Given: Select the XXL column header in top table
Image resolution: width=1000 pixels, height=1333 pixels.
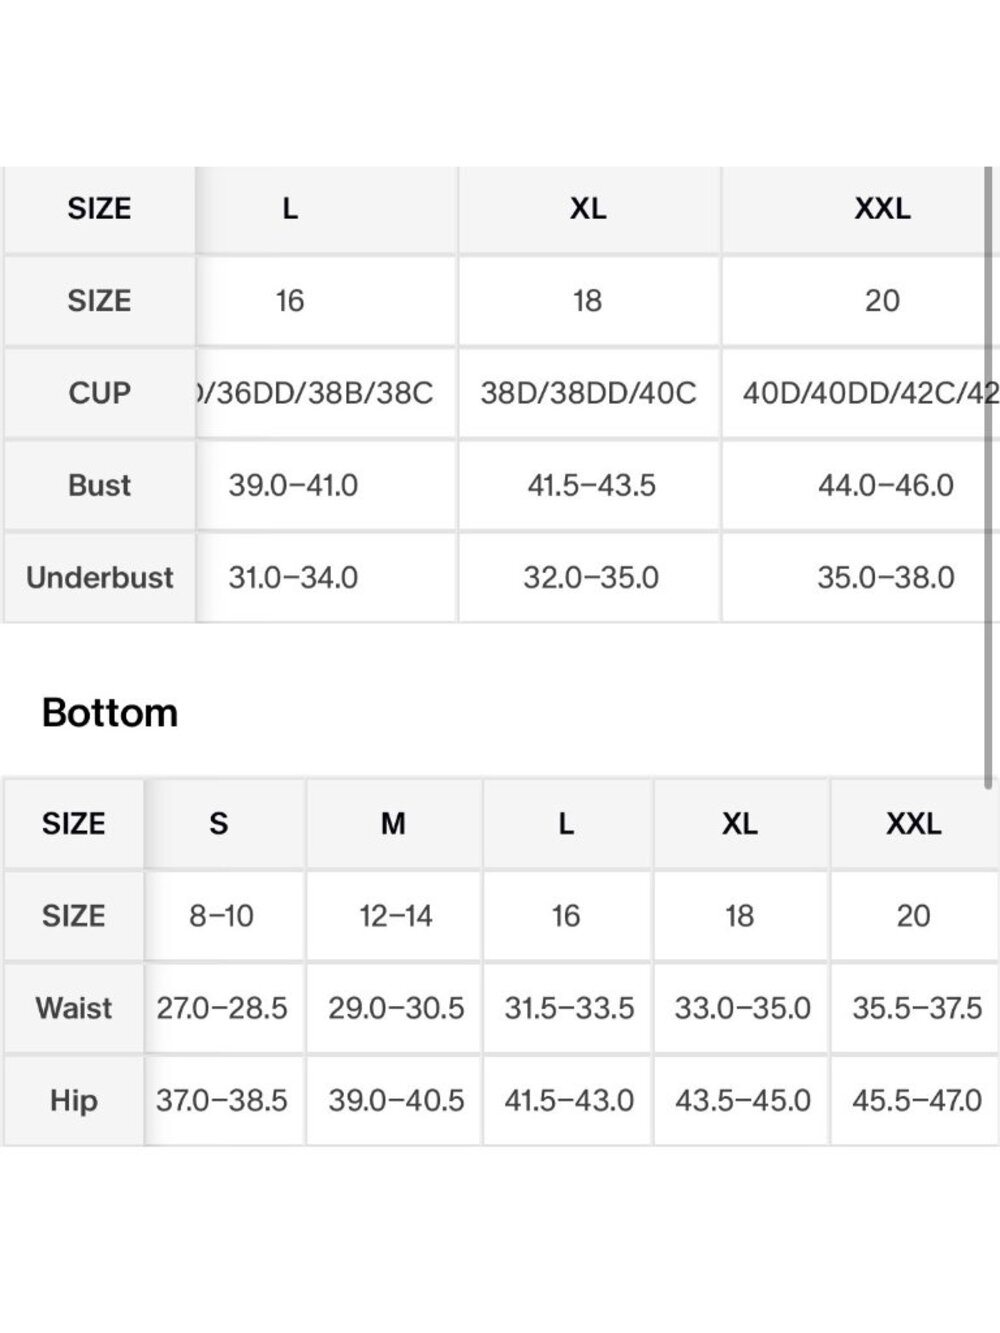Looking at the screenshot, I should coord(882,209).
